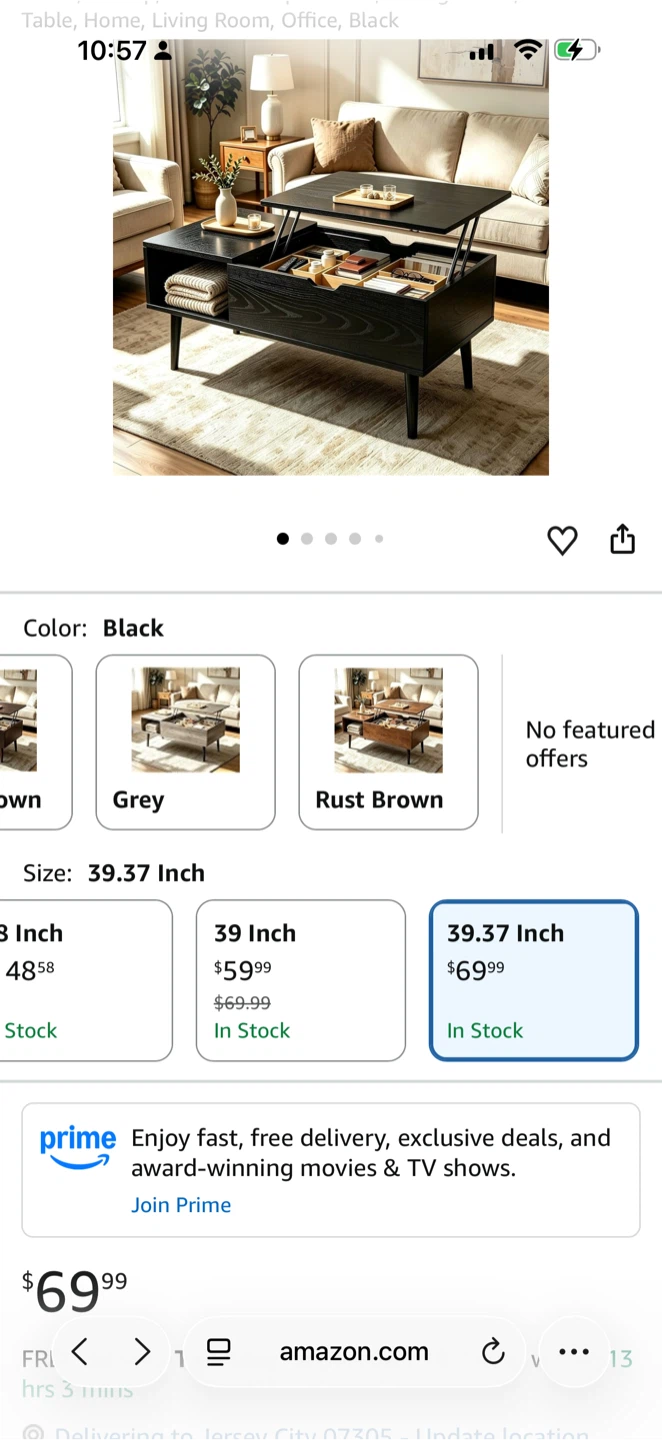Open the three-dots browser menu
The width and height of the screenshot is (662, 1440).
pos(574,1352)
